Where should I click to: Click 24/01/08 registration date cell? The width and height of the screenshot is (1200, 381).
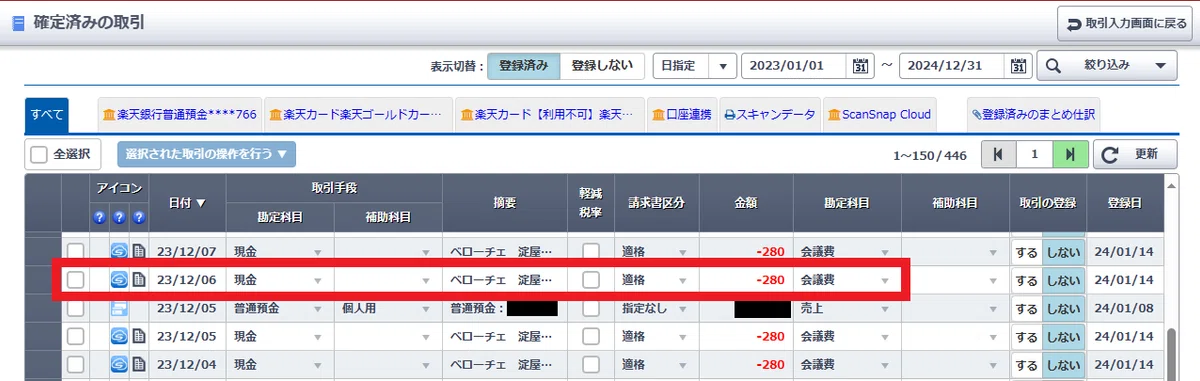click(x=1125, y=308)
